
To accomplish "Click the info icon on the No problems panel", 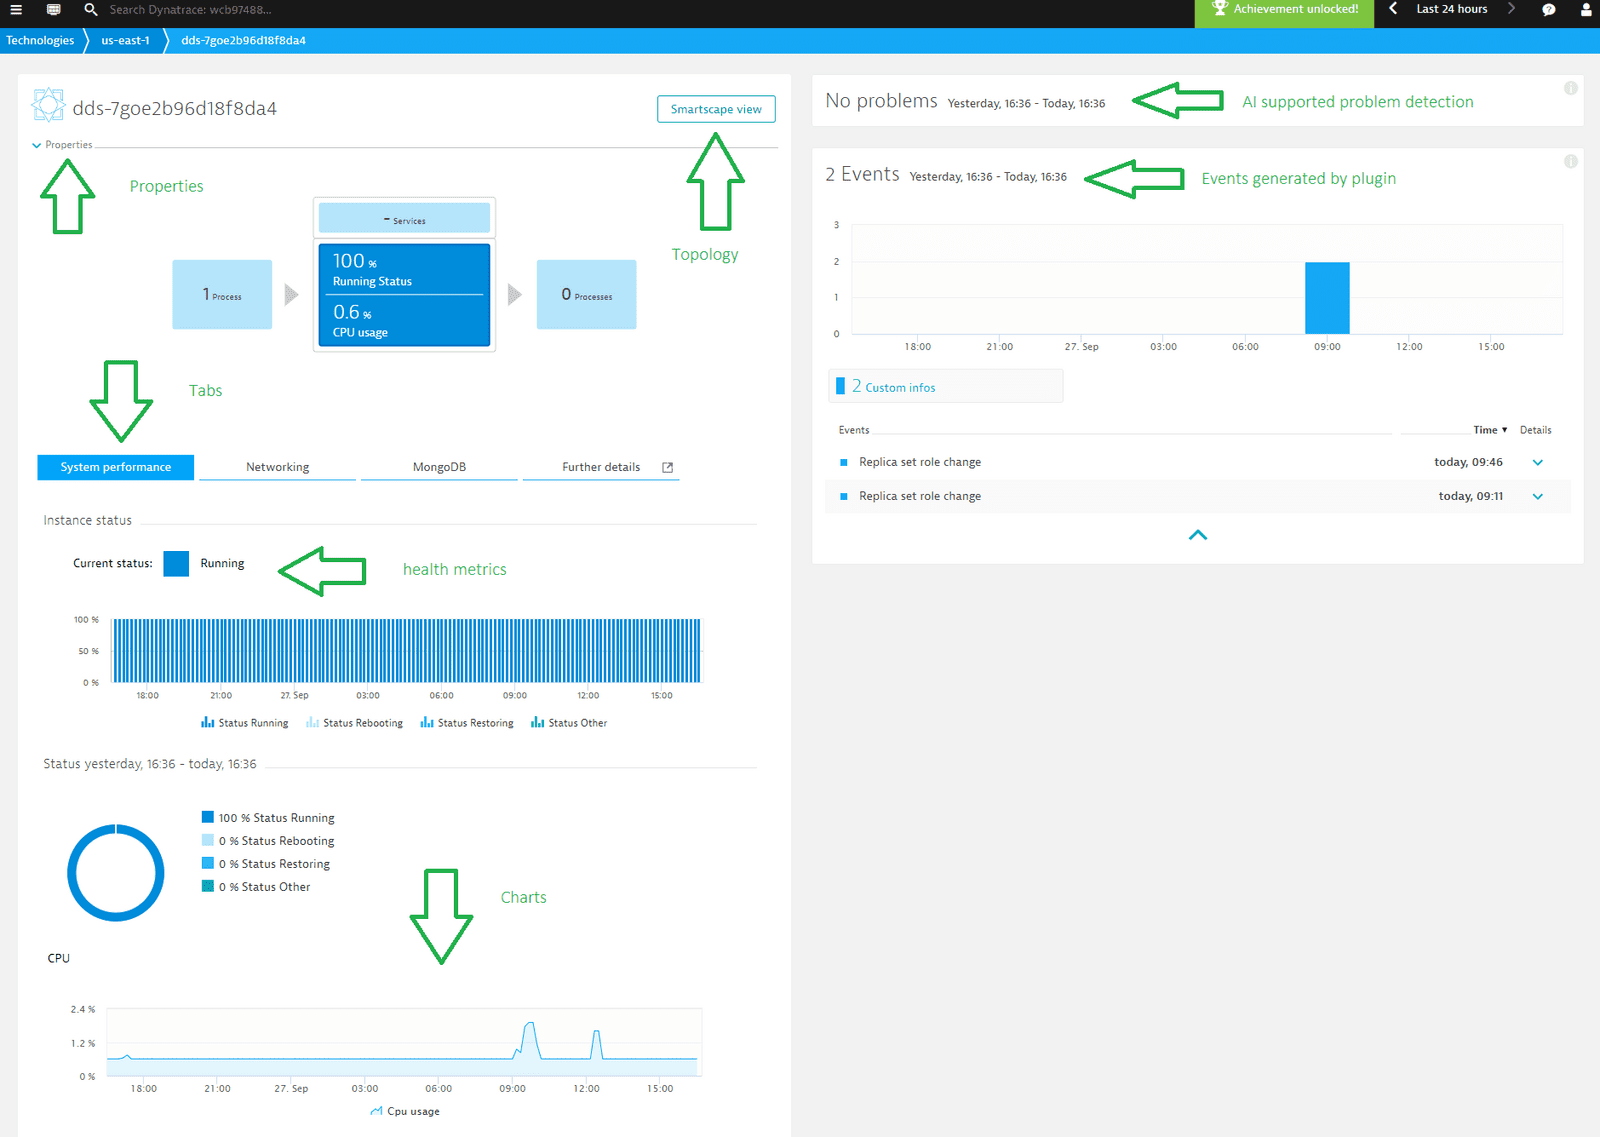I will point(1570,88).
